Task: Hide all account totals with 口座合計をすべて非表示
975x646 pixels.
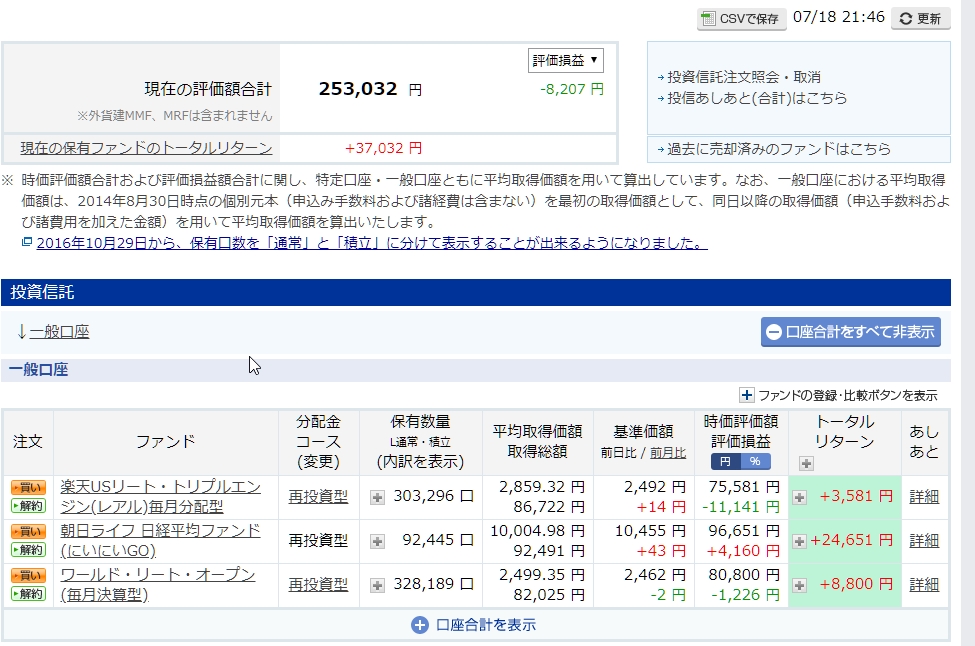Action: [850, 332]
